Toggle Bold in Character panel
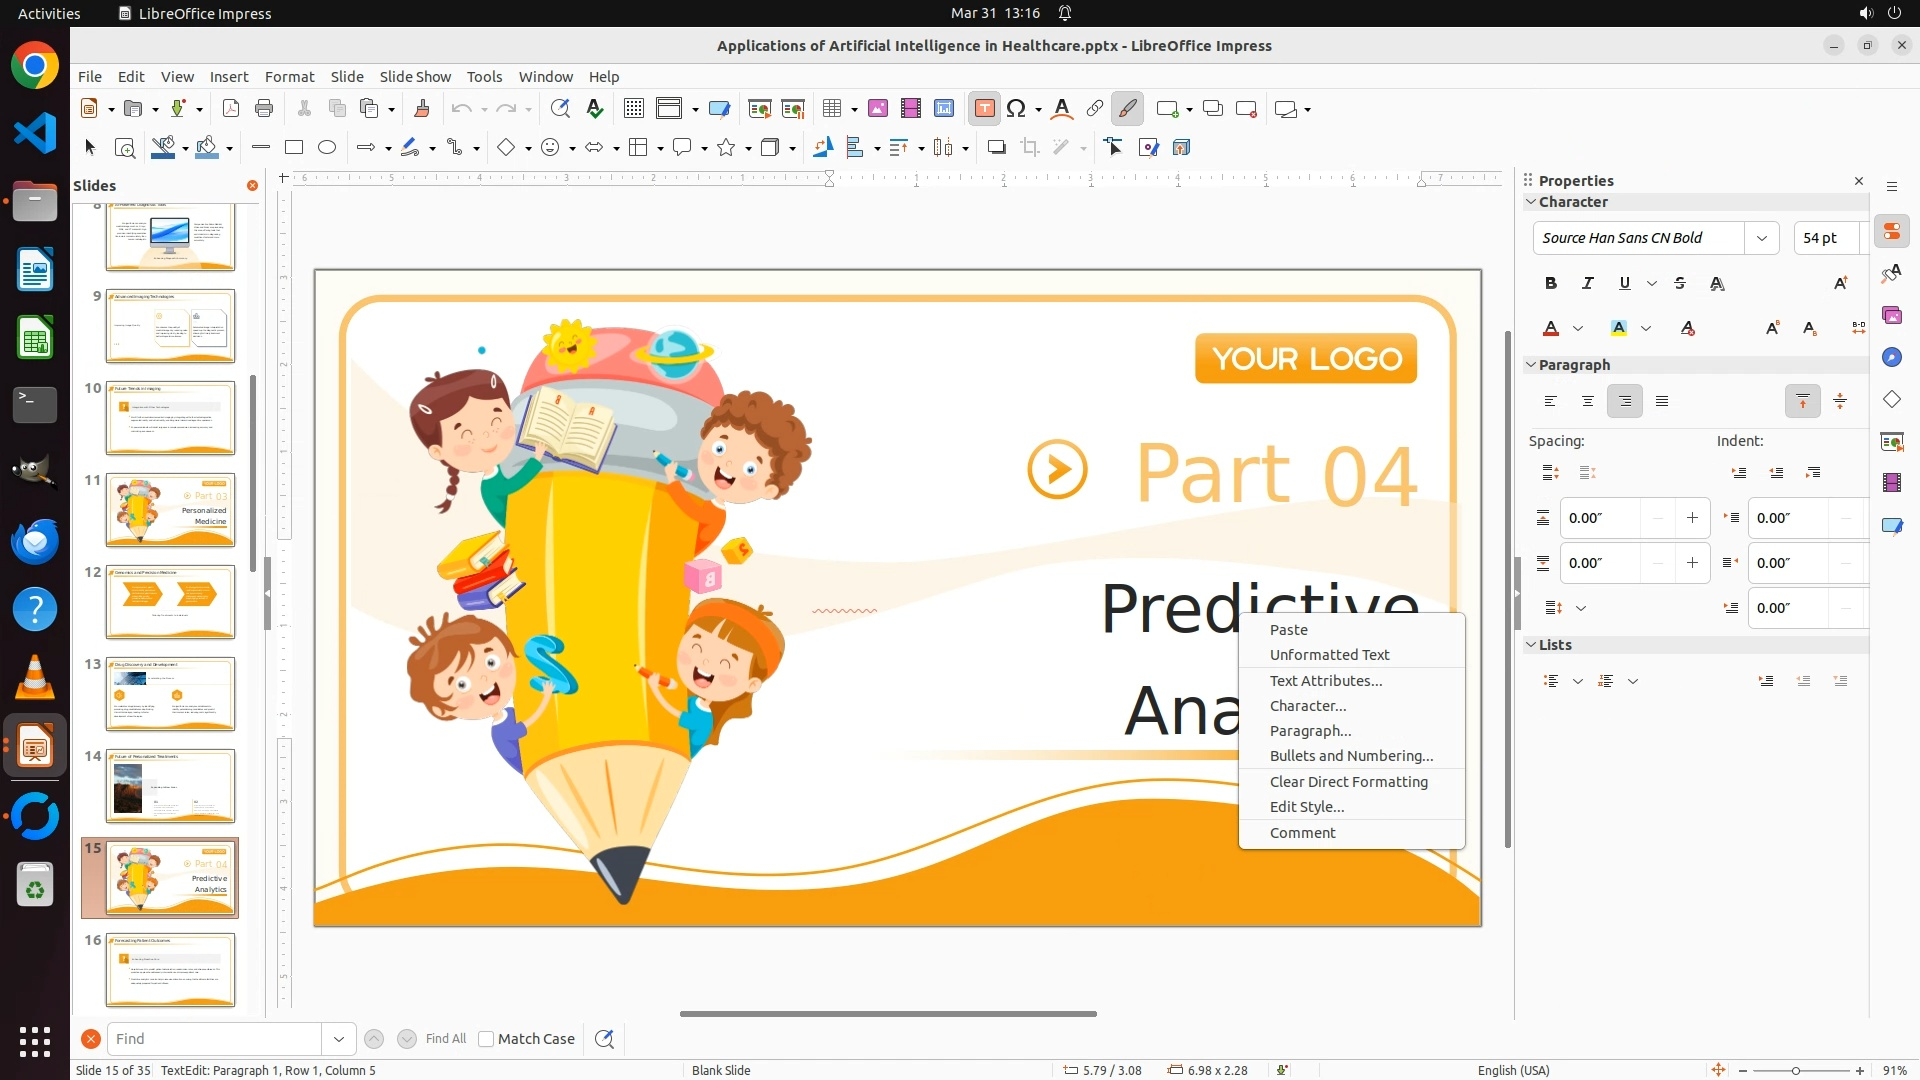The height and width of the screenshot is (1080, 1920). pos(1550,284)
